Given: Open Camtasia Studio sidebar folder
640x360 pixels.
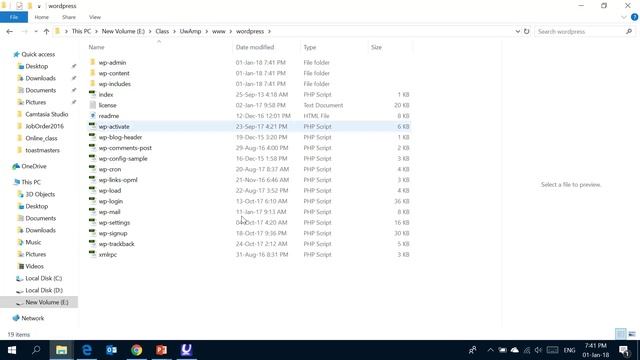Looking at the screenshot, I should [x=47, y=114].
